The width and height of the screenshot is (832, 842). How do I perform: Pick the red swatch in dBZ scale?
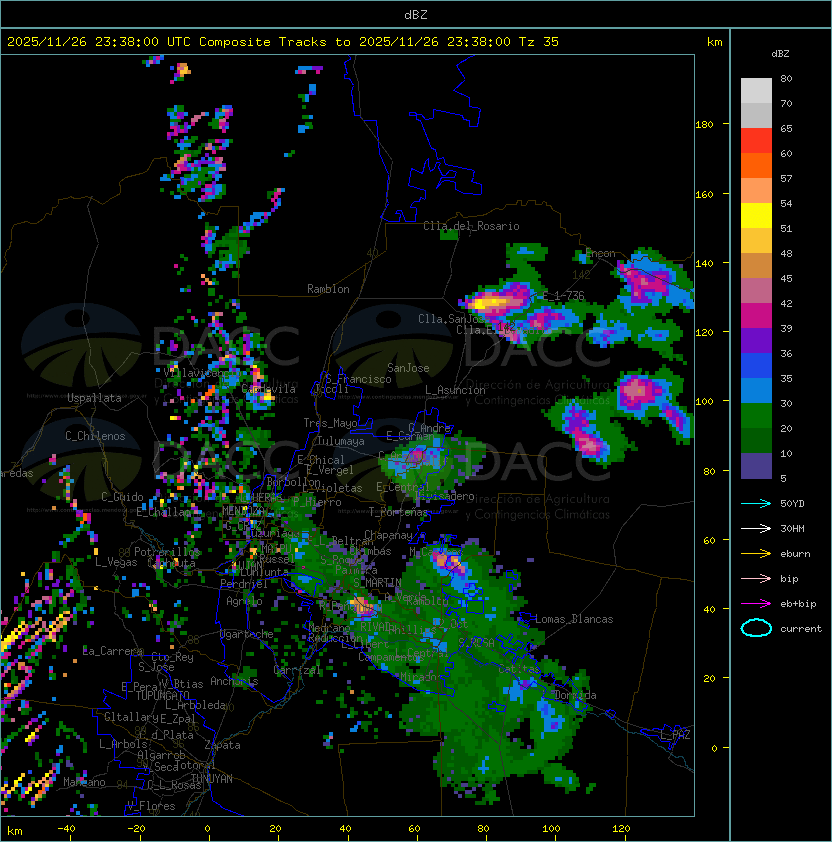756,140
